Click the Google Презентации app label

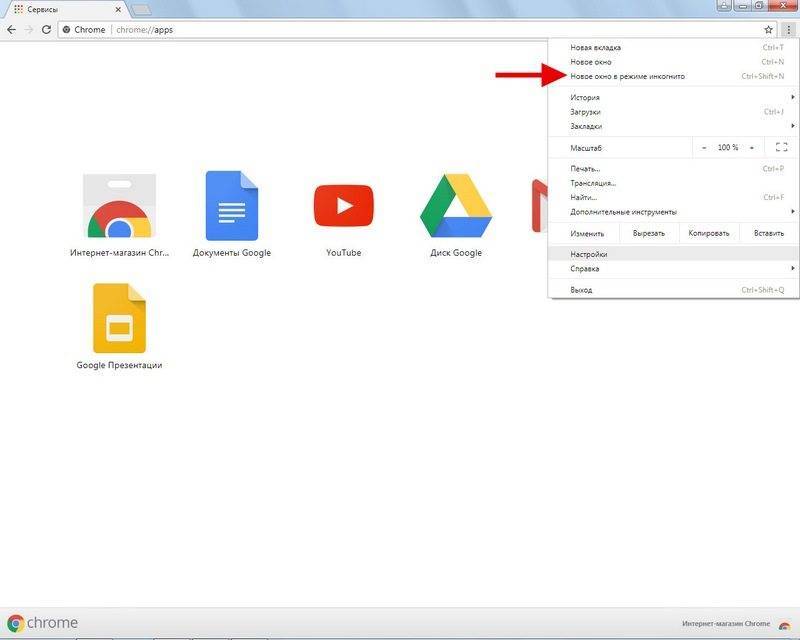point(119,365)
